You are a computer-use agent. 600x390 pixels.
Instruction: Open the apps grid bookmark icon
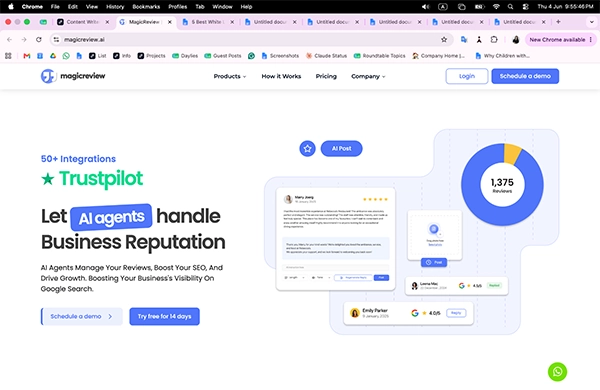[8, 56]
